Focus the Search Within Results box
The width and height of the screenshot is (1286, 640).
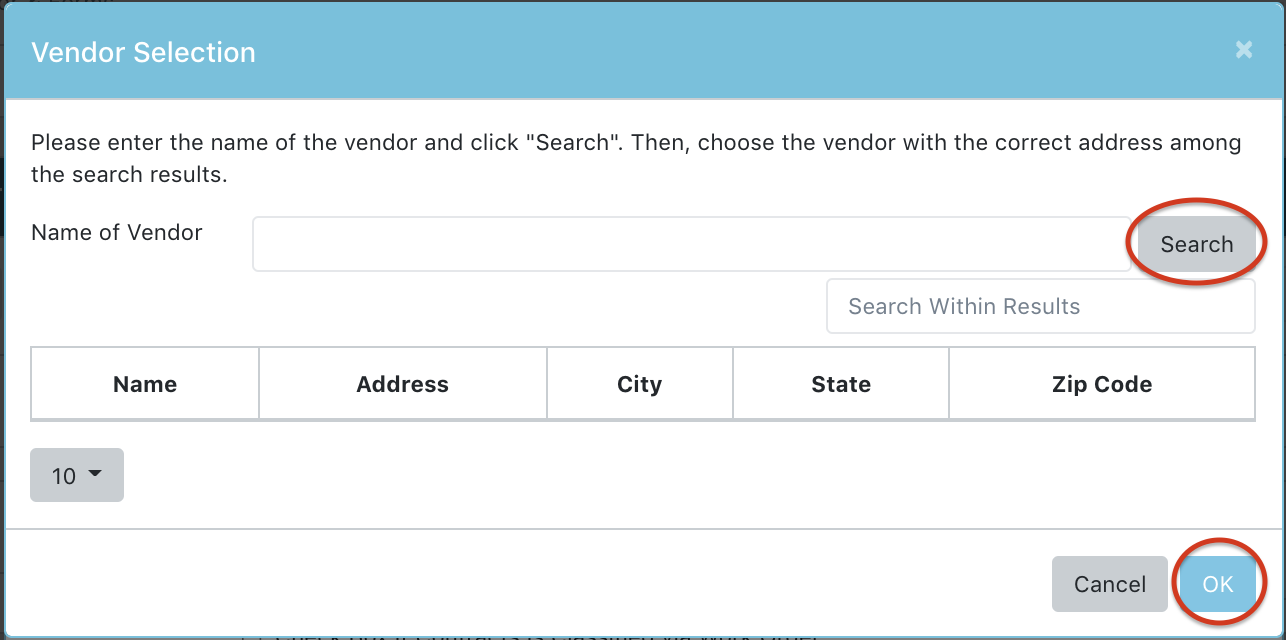[x=1040, y=306]
